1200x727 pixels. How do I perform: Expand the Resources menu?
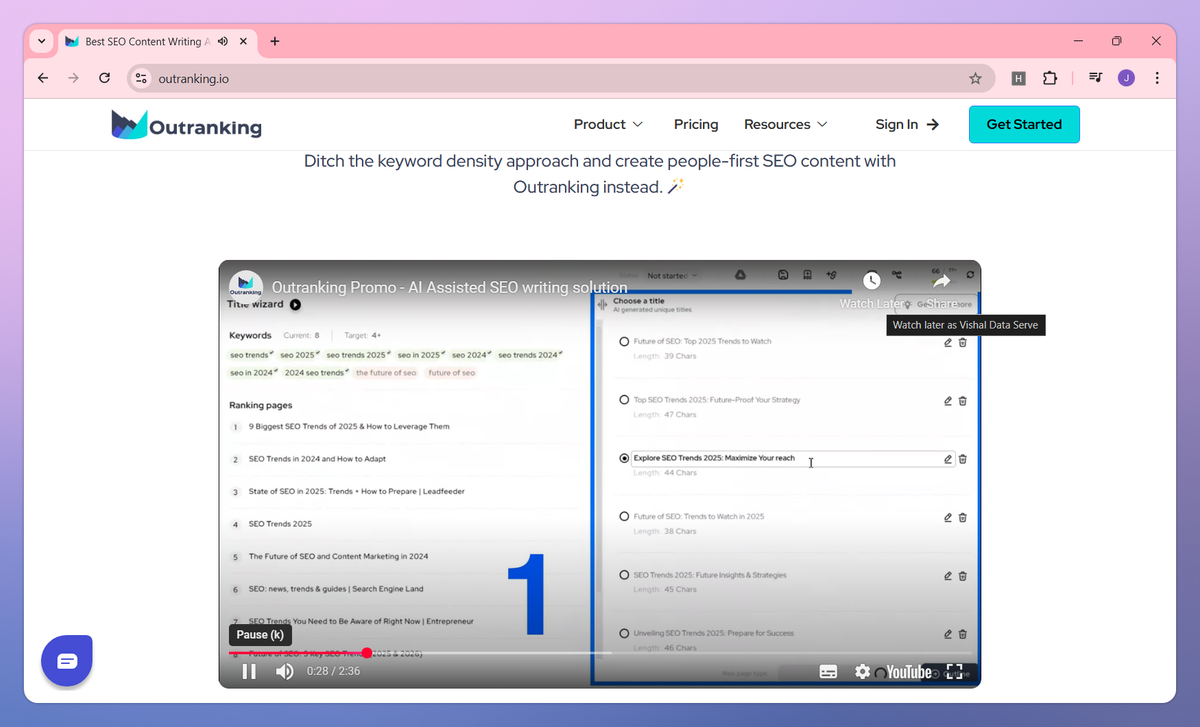pos(786,124)
